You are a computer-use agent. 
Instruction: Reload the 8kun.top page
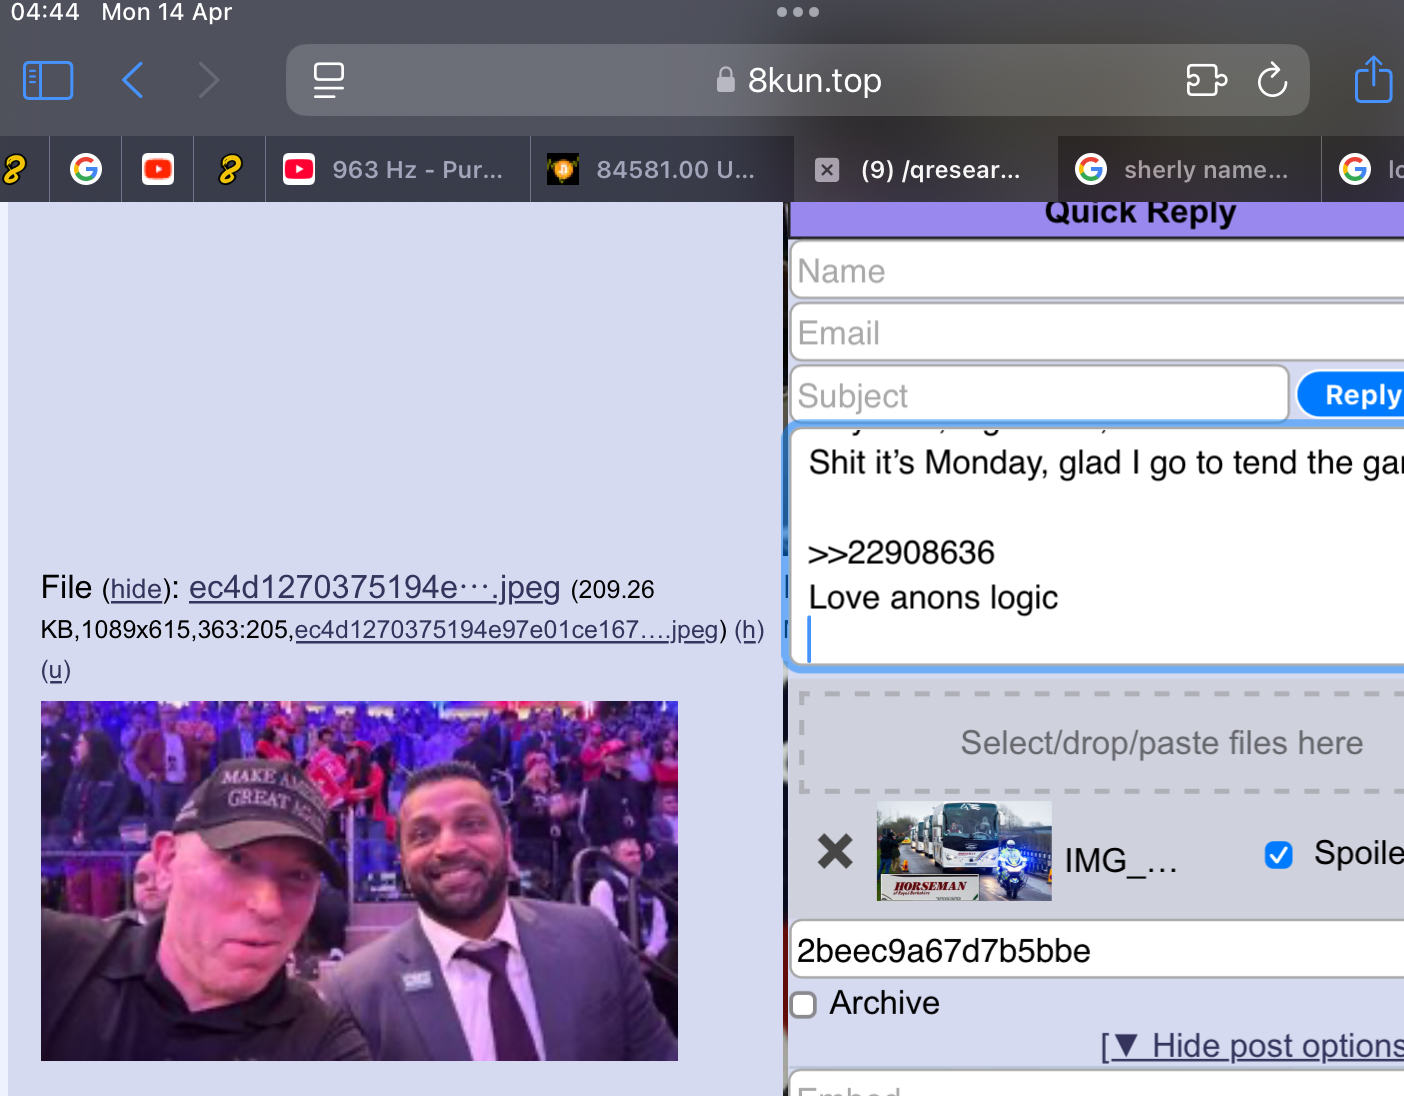tap(1272, 80)
